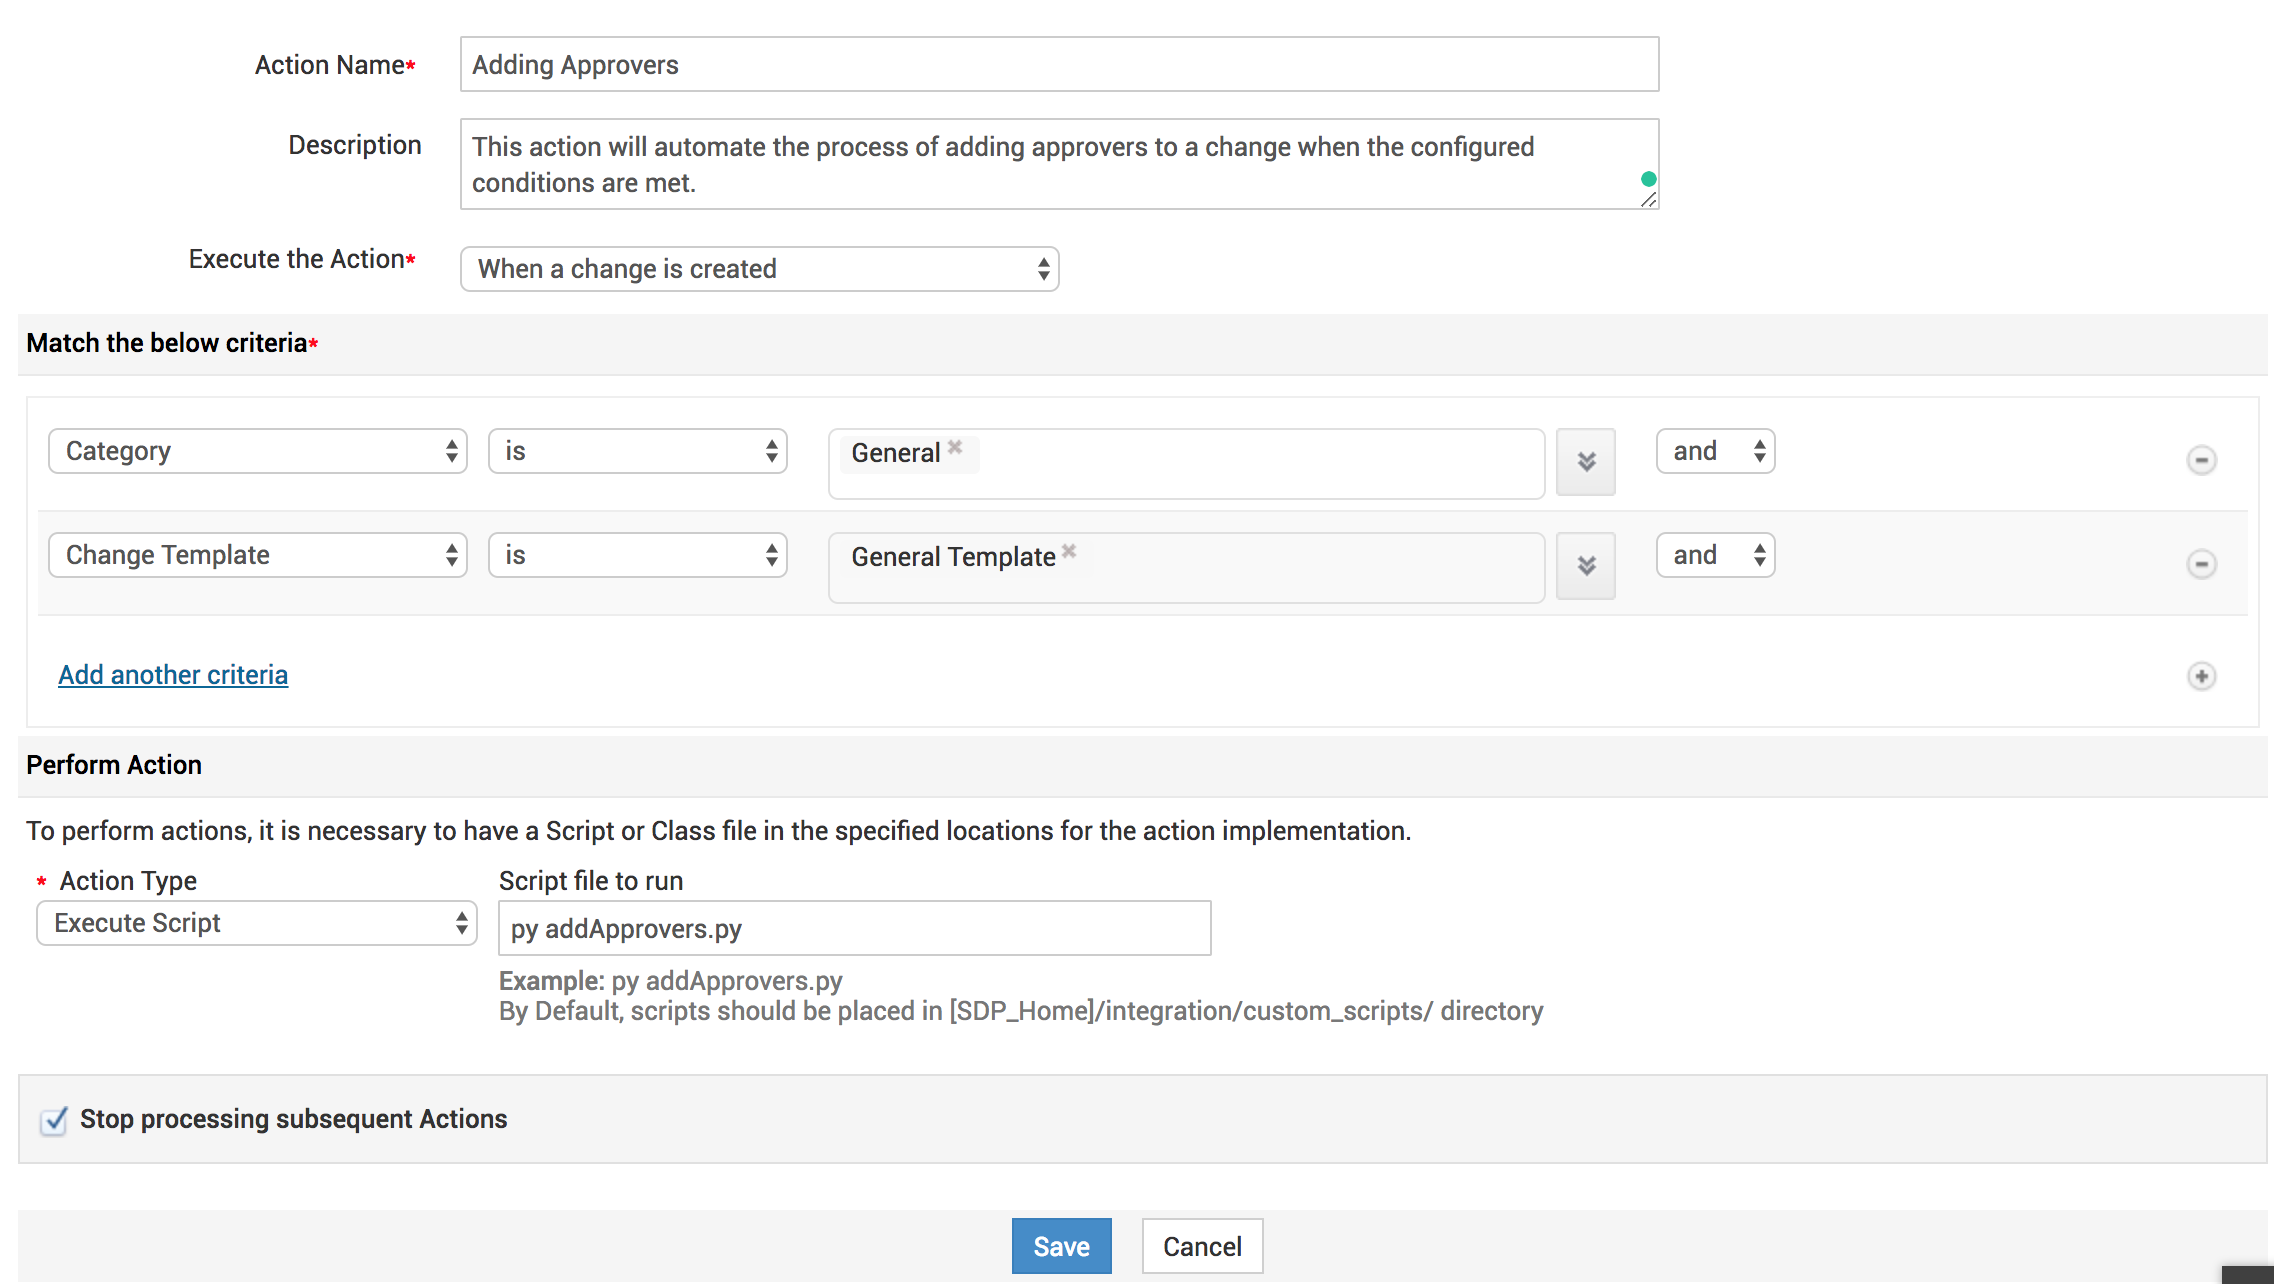Open value picker for Change Template row
This screenshot has width=2274, height=1284.
pyautogui.click(x=1586, y=566)
